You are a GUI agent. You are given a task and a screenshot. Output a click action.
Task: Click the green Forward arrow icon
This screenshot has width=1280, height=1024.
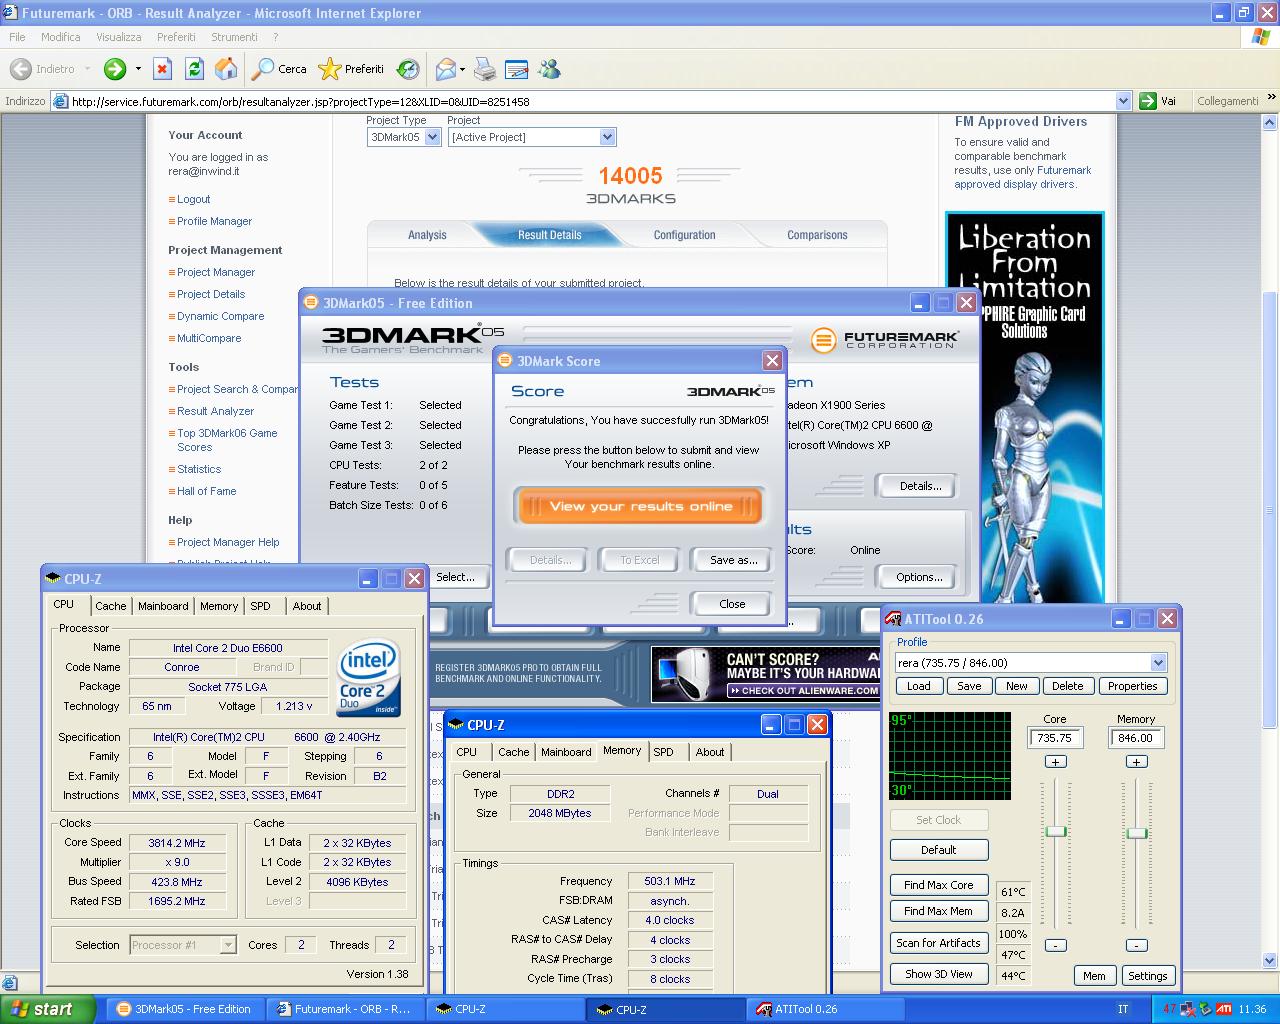click(115, 69)
